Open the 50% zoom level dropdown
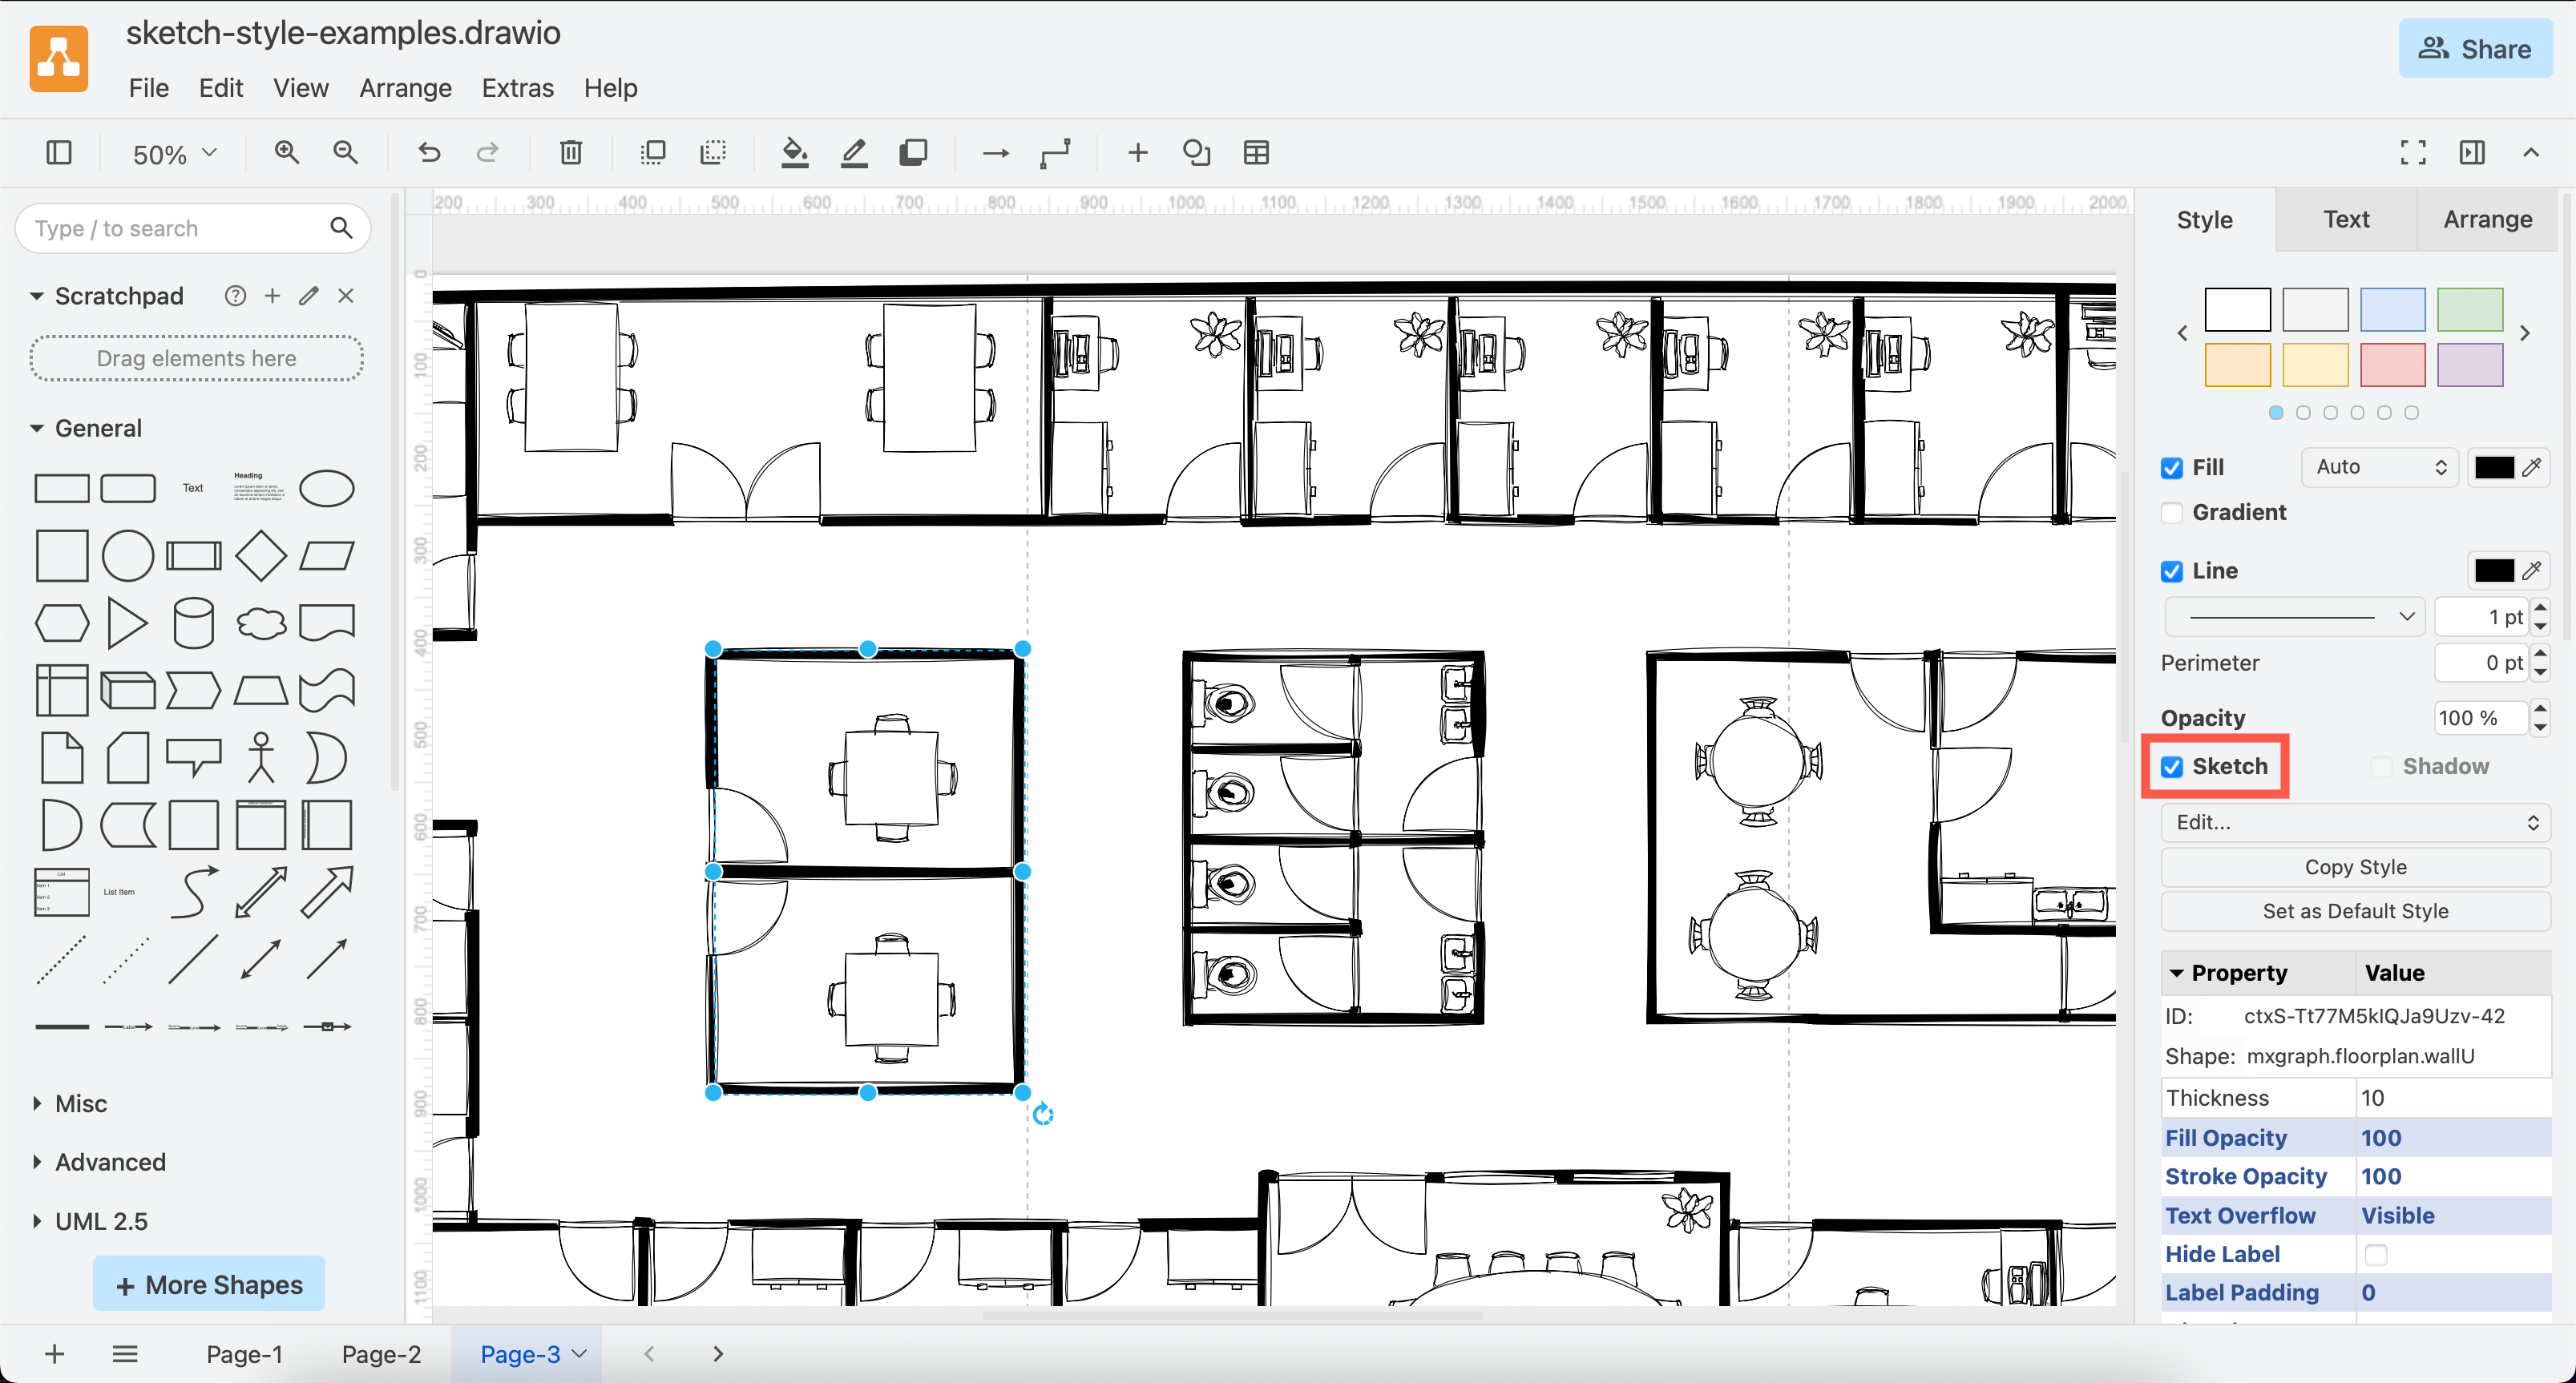2576x1383 pixels. pos(169,152)
